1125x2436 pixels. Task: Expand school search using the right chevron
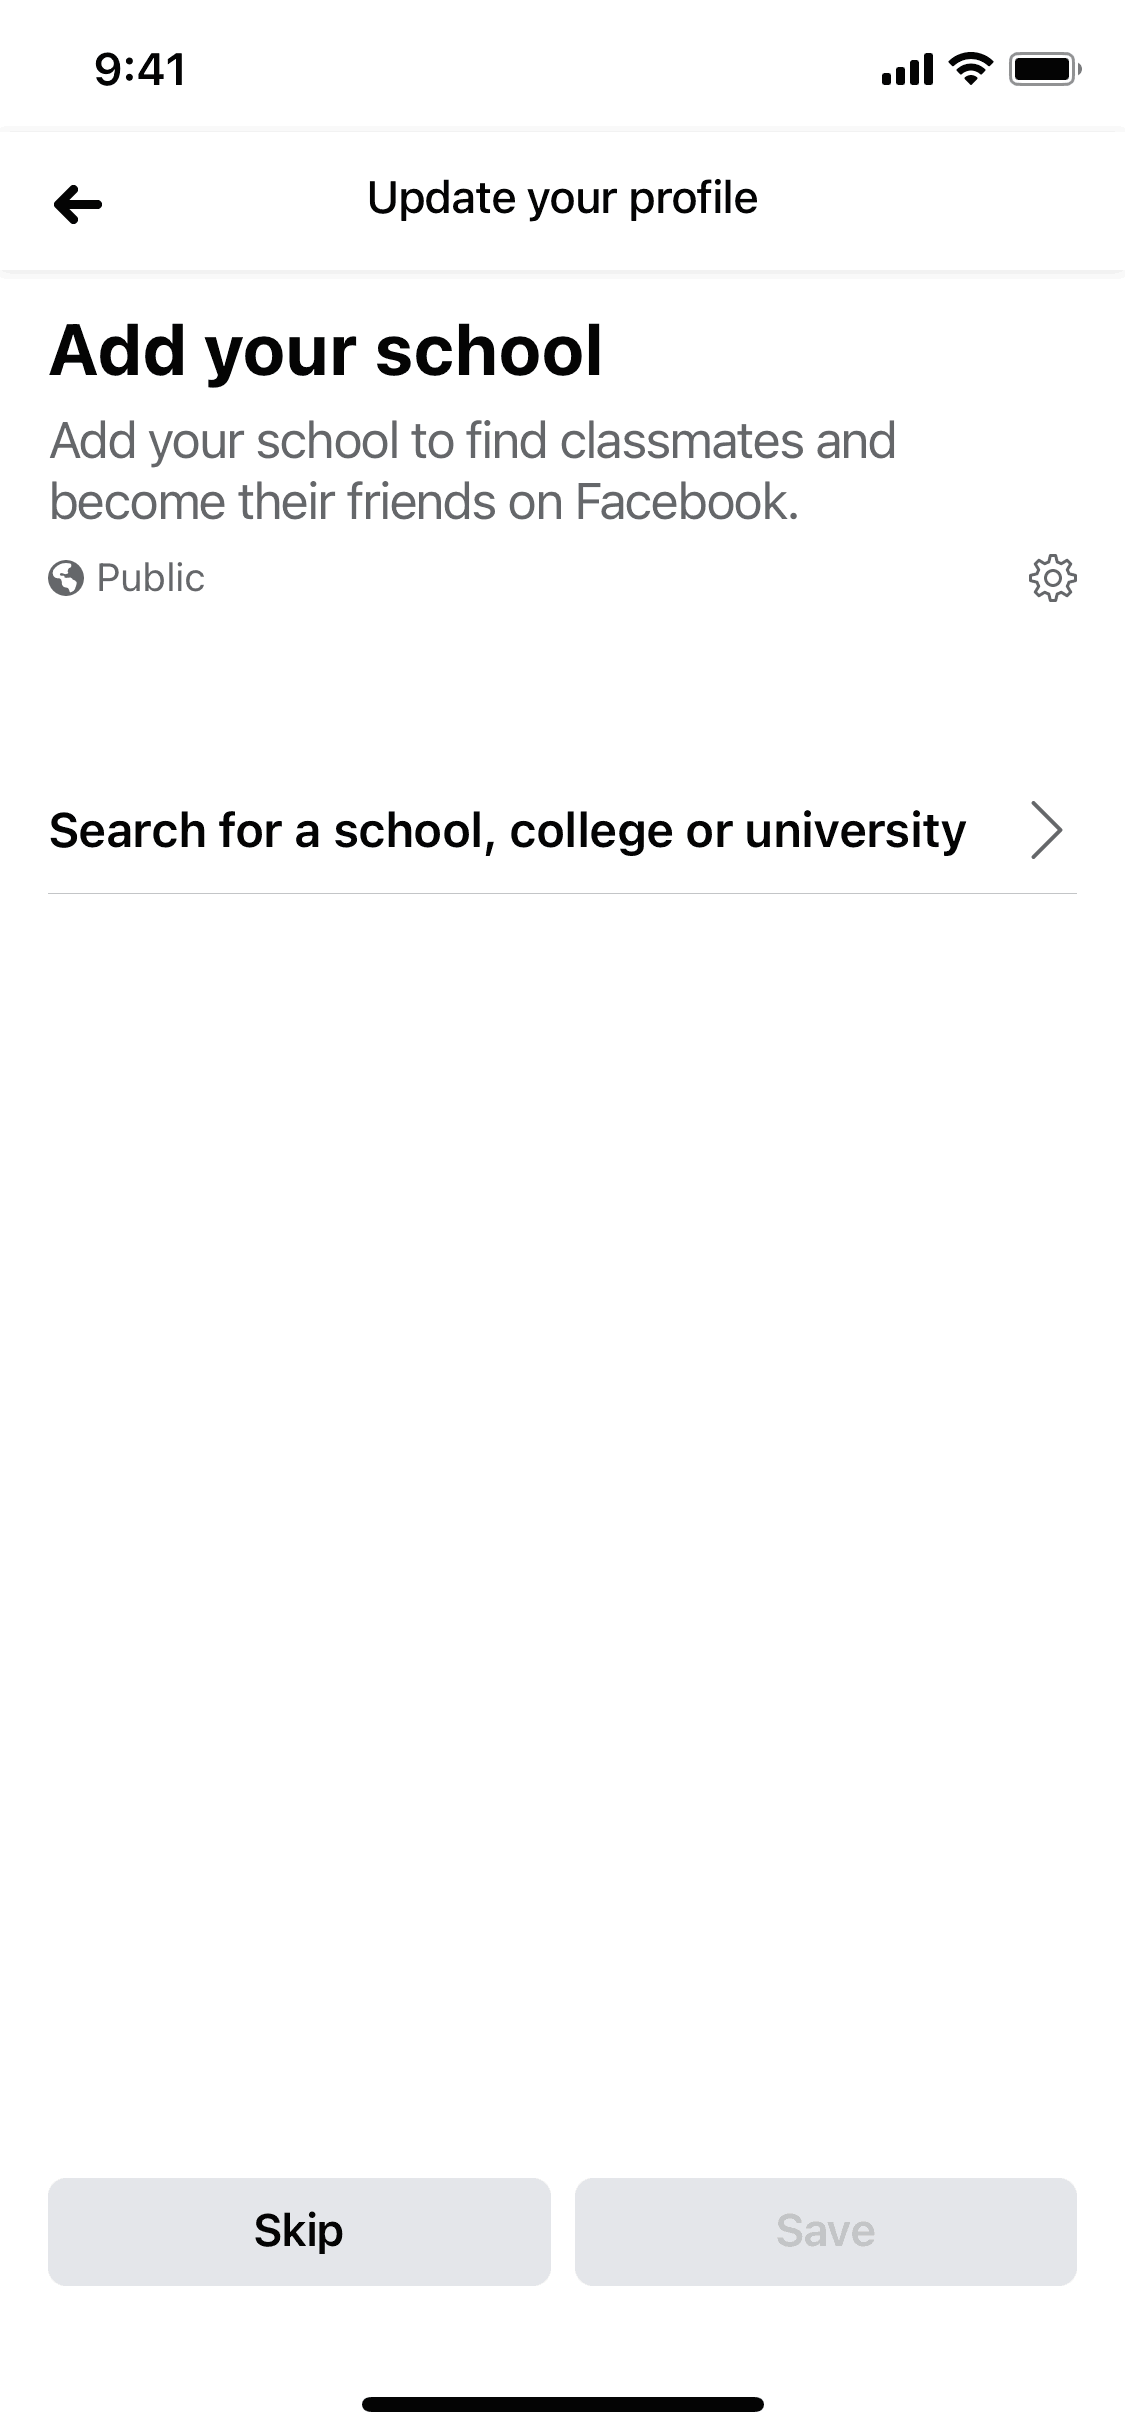pyautogui.click(x=1046, y=830)
